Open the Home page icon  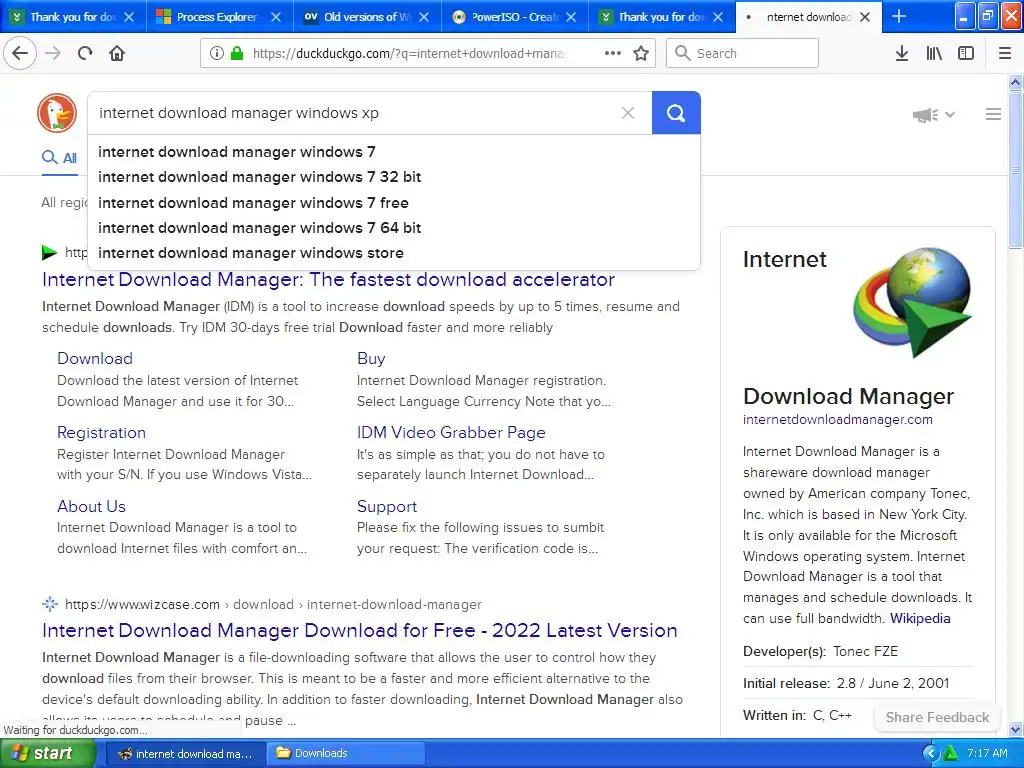point(117,53)
